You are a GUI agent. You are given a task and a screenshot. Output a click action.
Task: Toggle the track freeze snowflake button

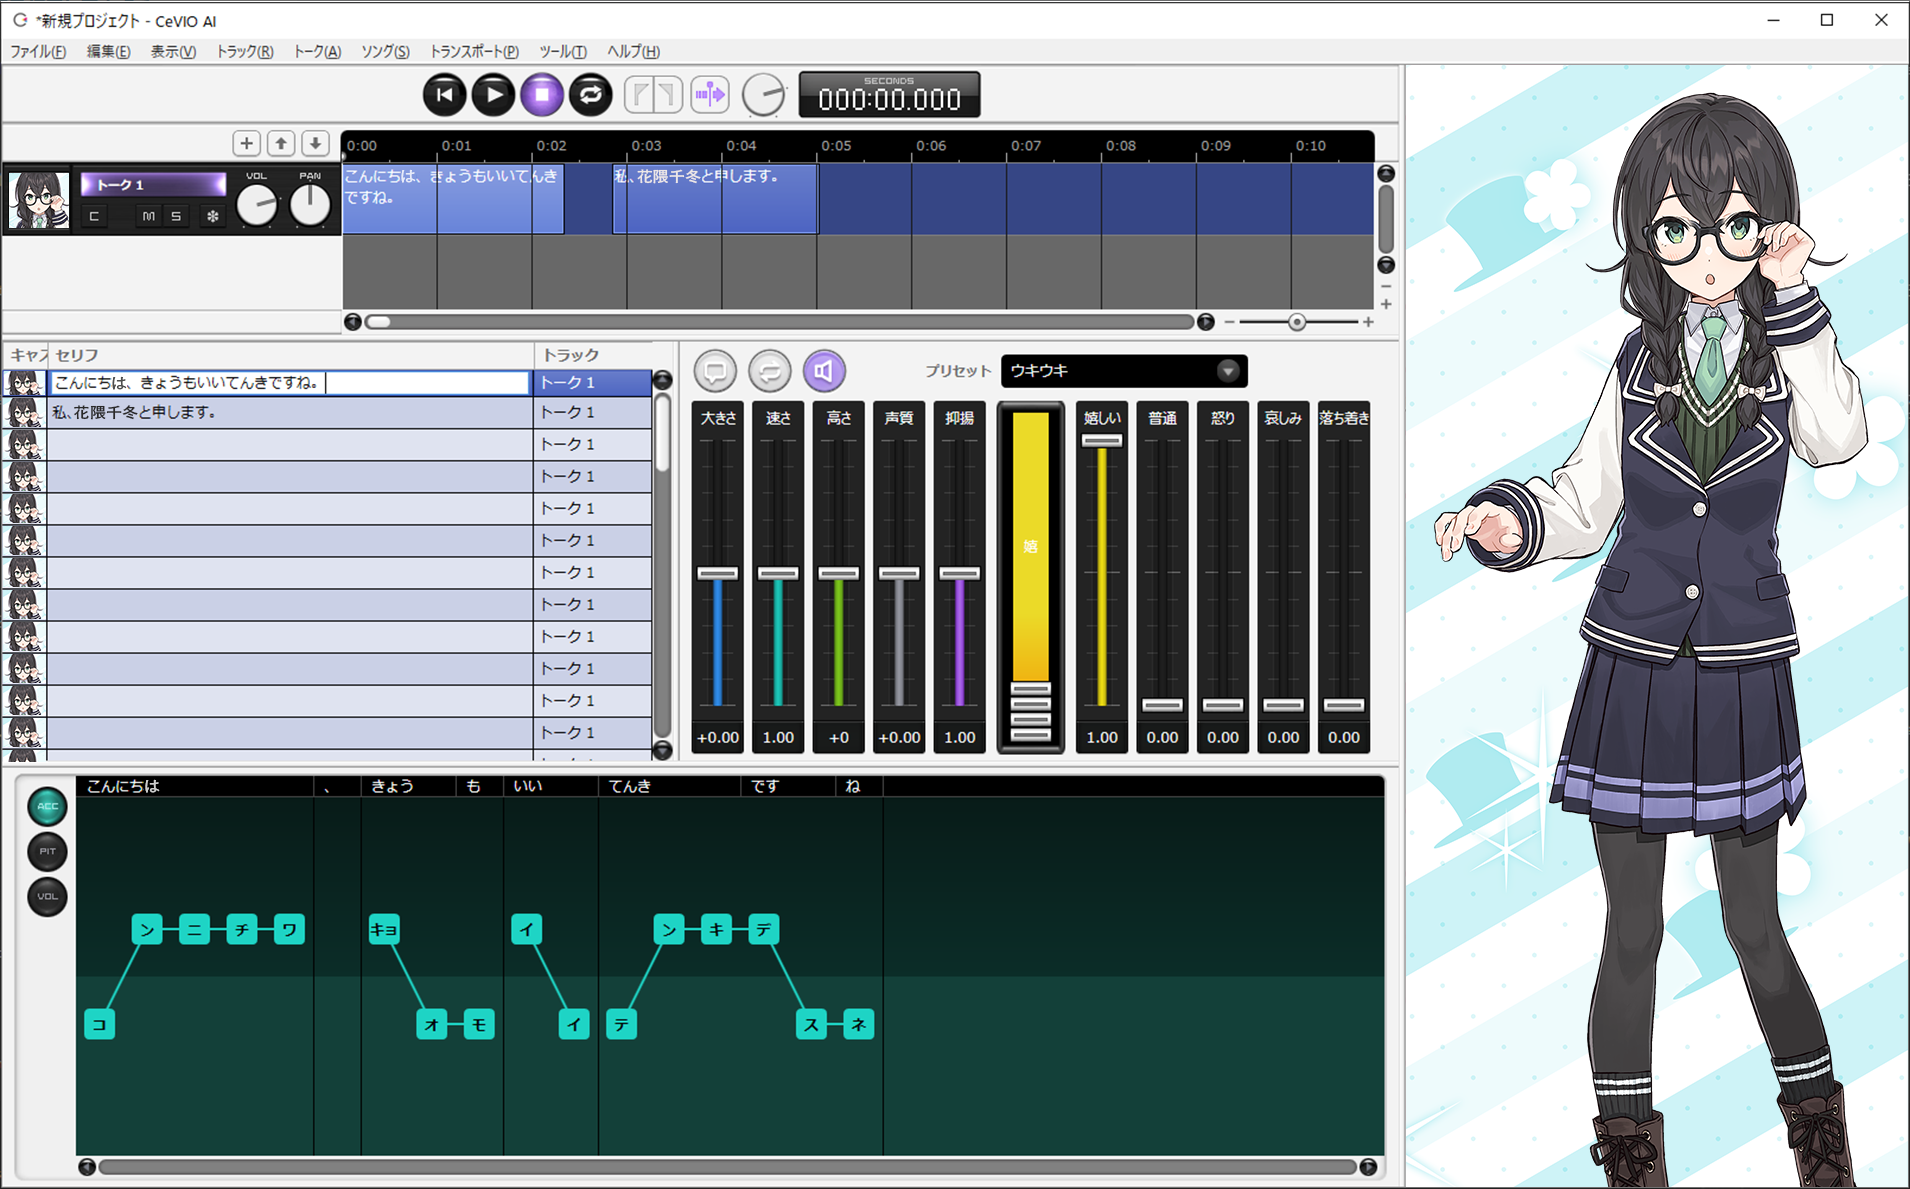click(x=212, y=216)
